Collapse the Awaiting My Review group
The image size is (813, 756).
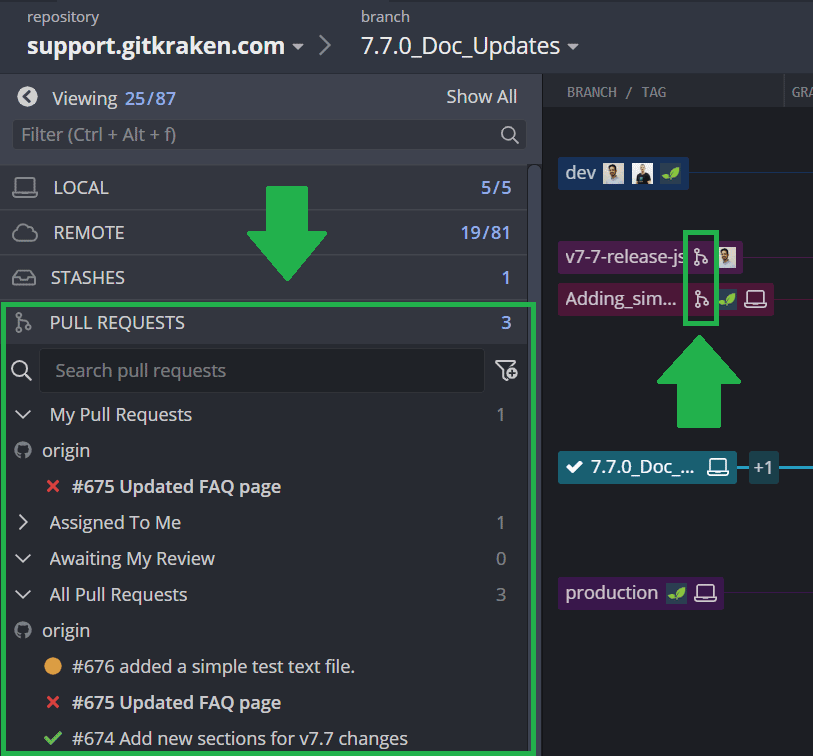[24, 559]
